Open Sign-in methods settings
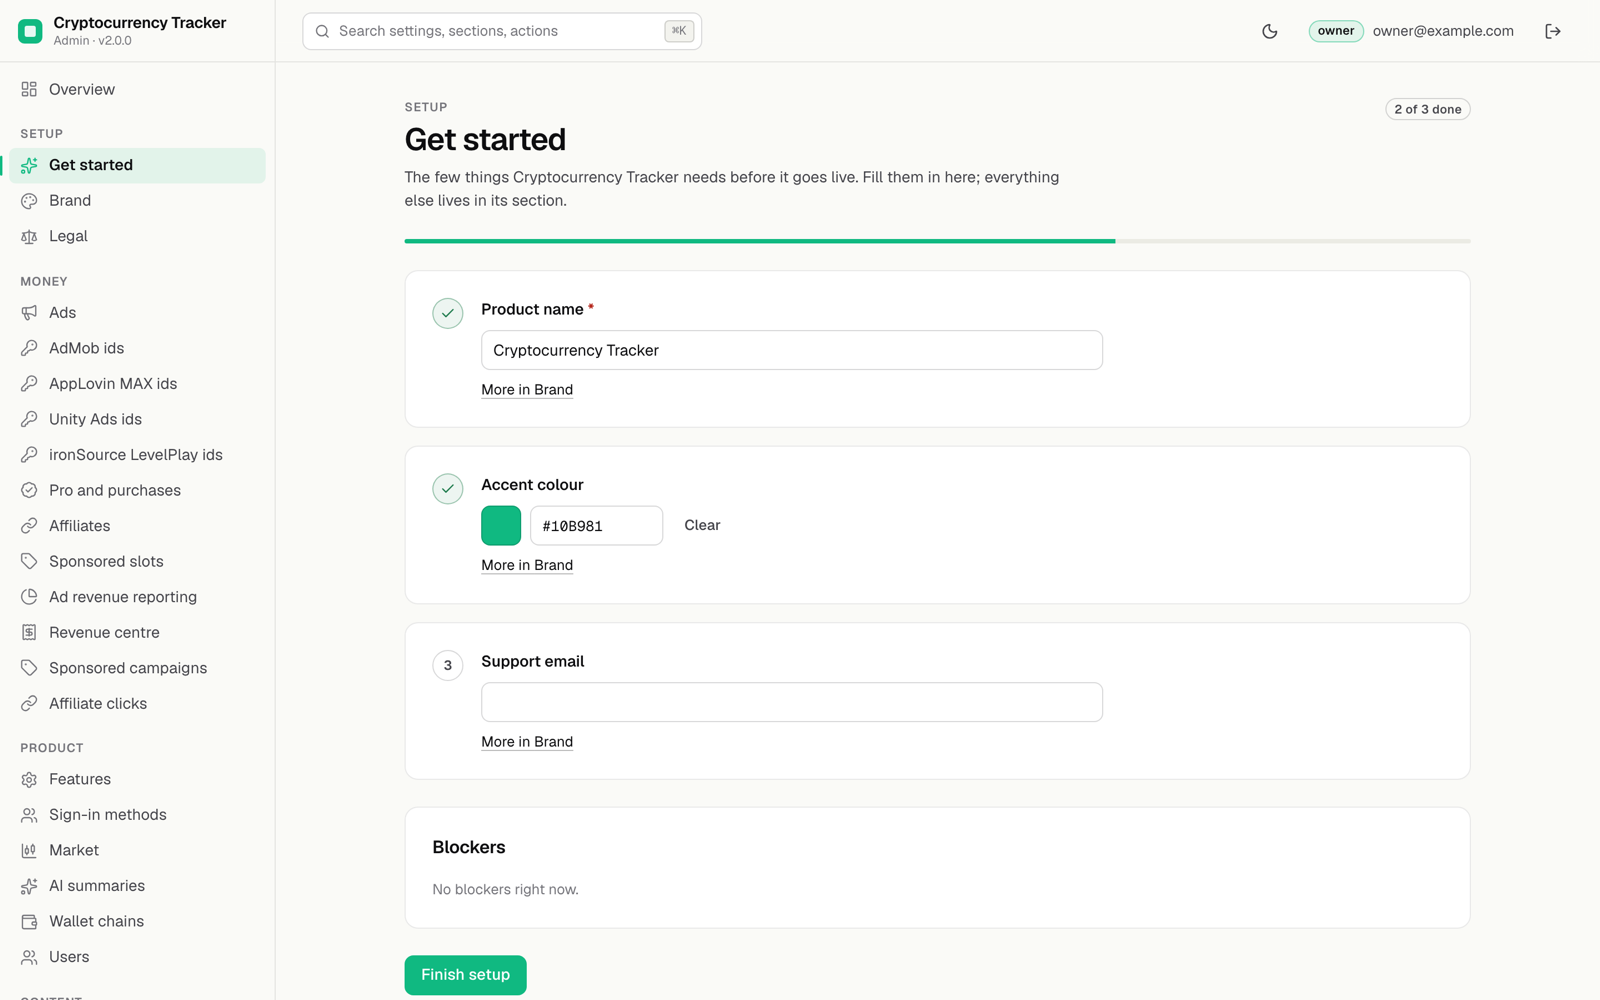 pyautogui.click(x=138, y=815)
